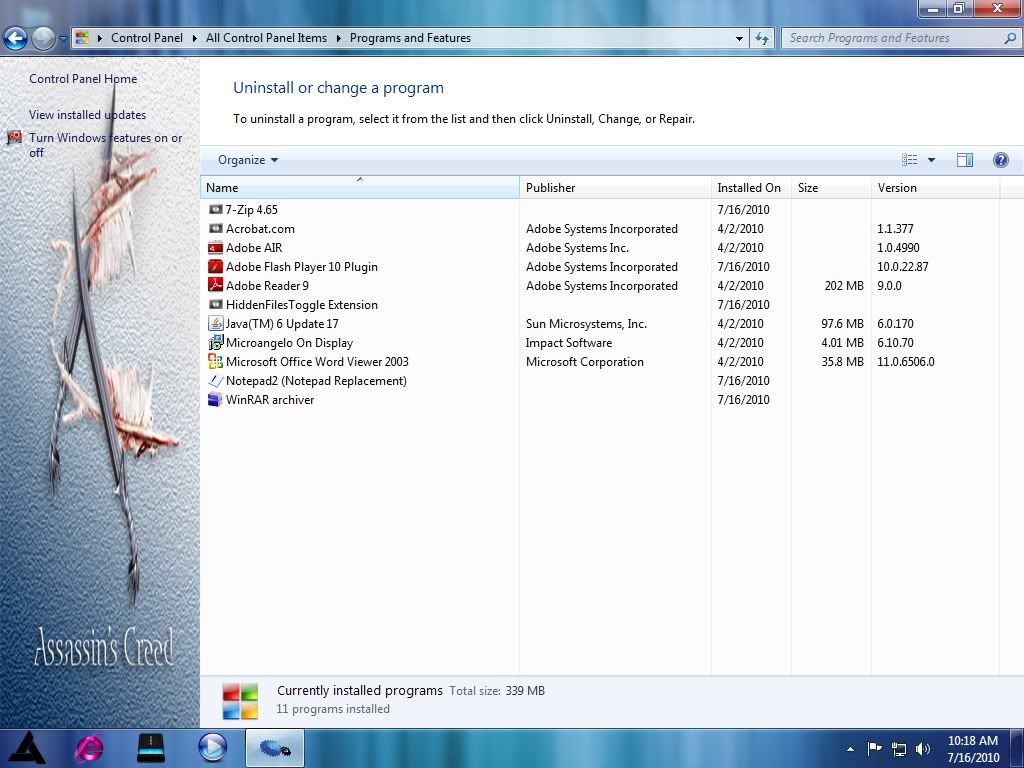Expand the arrow after Control Panel breadcrumb
The height and width of the screenshot is (768, 1024).
point(195,39)
